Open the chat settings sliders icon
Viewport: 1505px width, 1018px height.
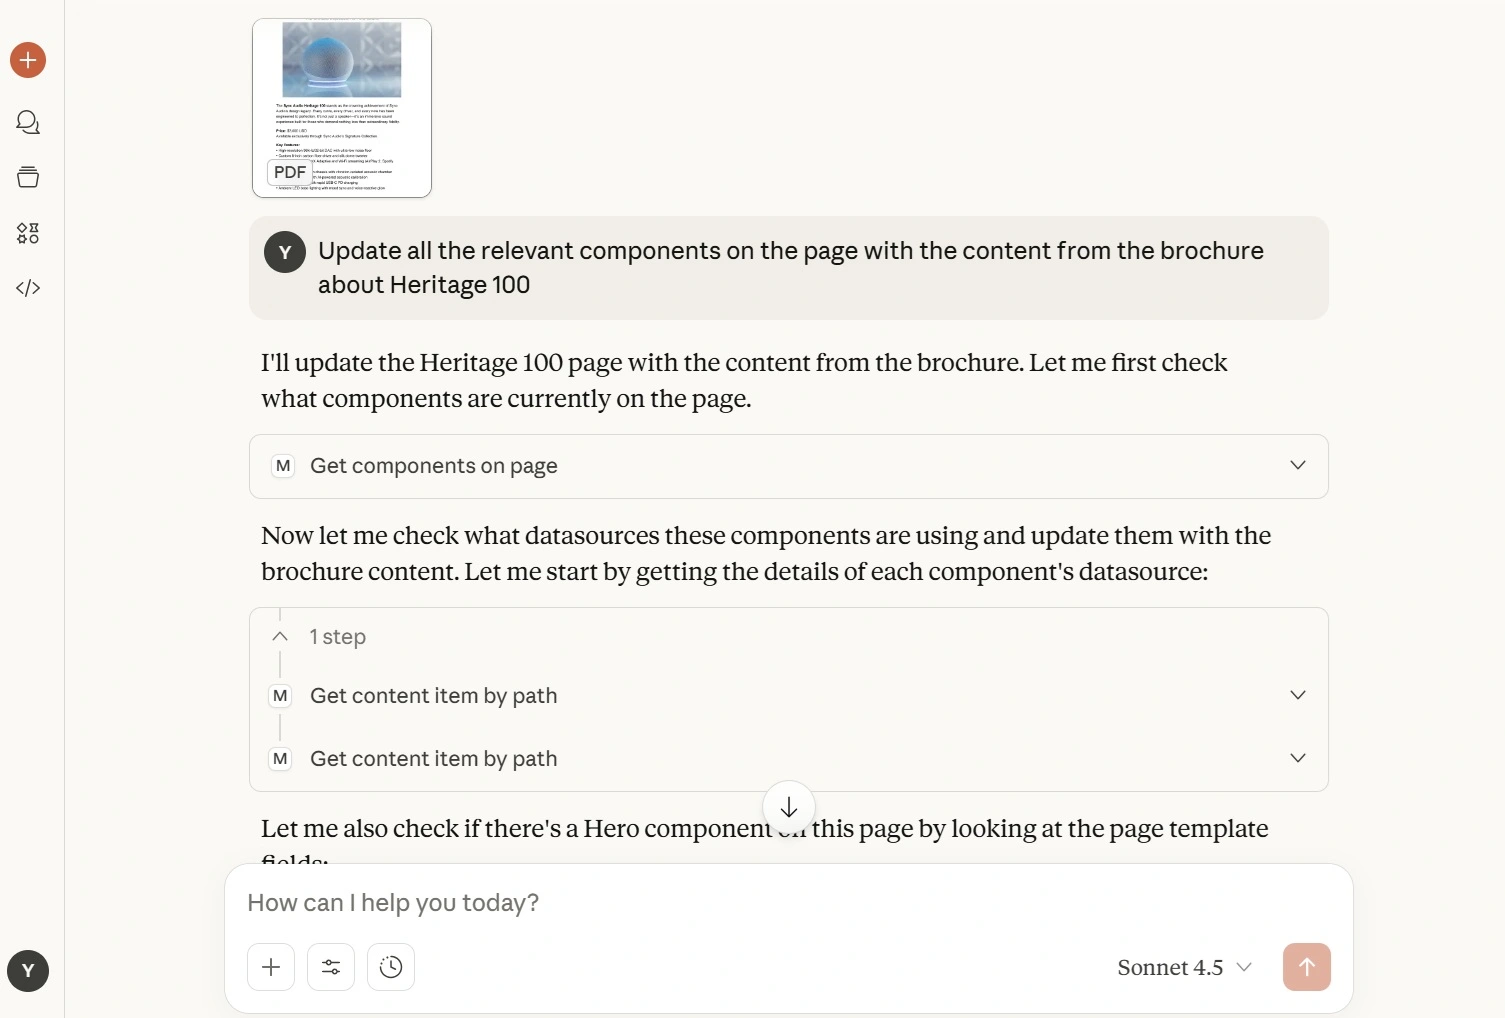point(330,967)
